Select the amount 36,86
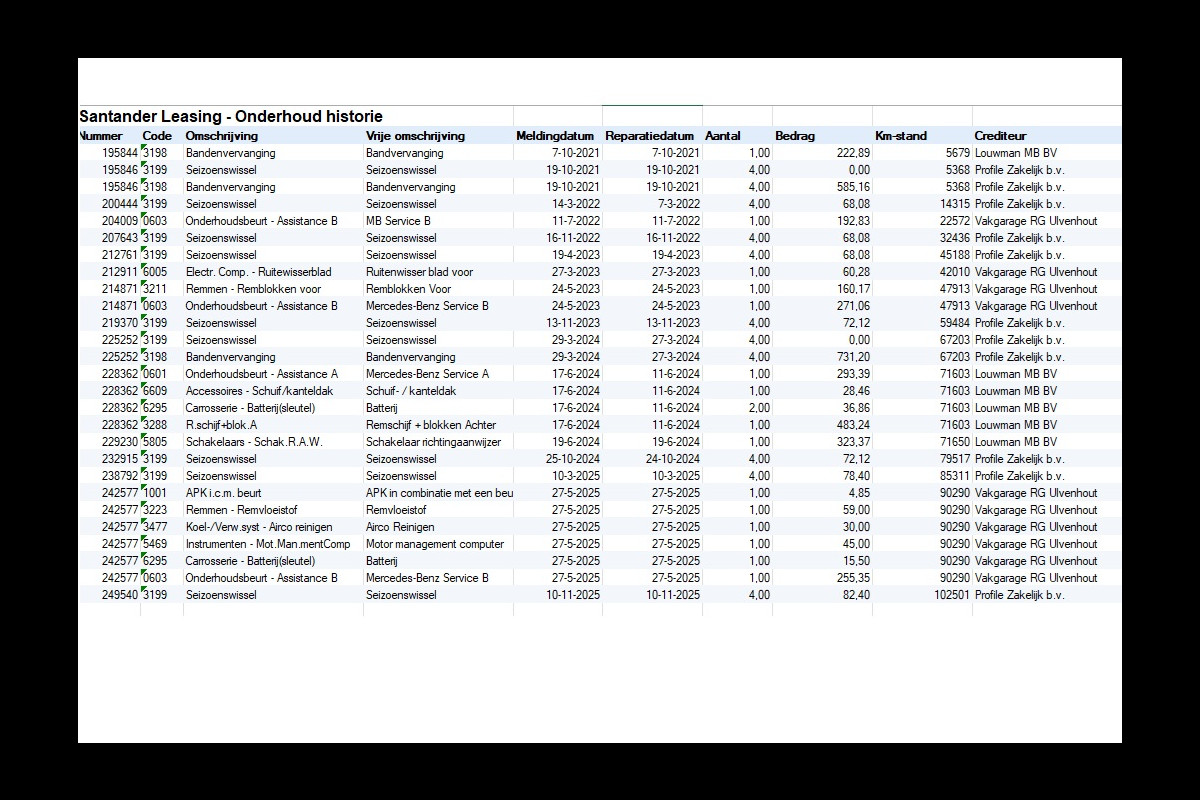Screen dimensions: 1200x800 click(x=856, y=408)
